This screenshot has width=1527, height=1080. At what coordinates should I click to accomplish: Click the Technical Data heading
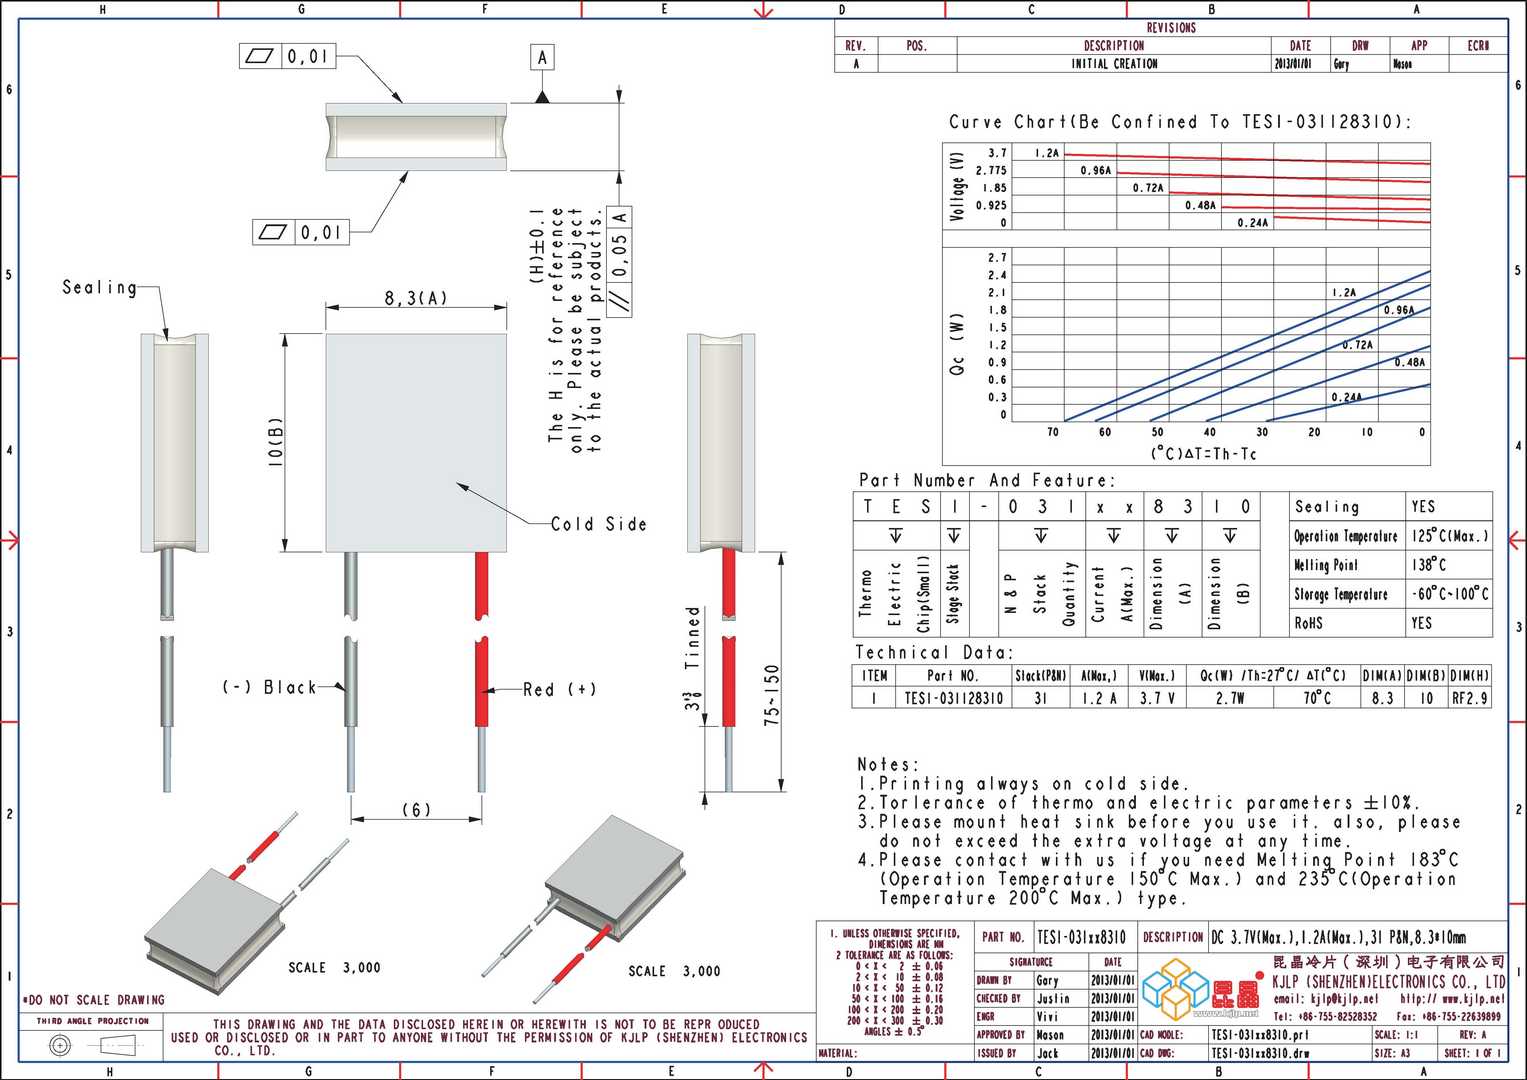tap(934, 652)
